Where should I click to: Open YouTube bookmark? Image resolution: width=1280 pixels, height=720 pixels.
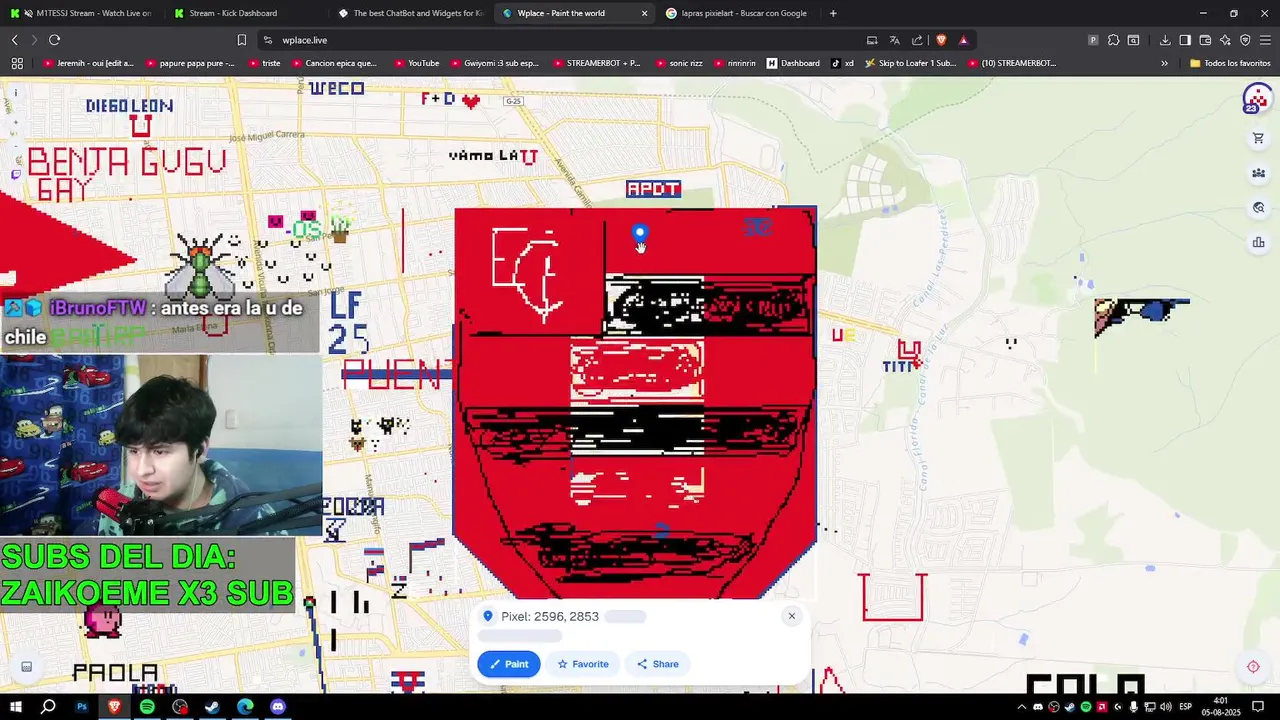[417, 63]
